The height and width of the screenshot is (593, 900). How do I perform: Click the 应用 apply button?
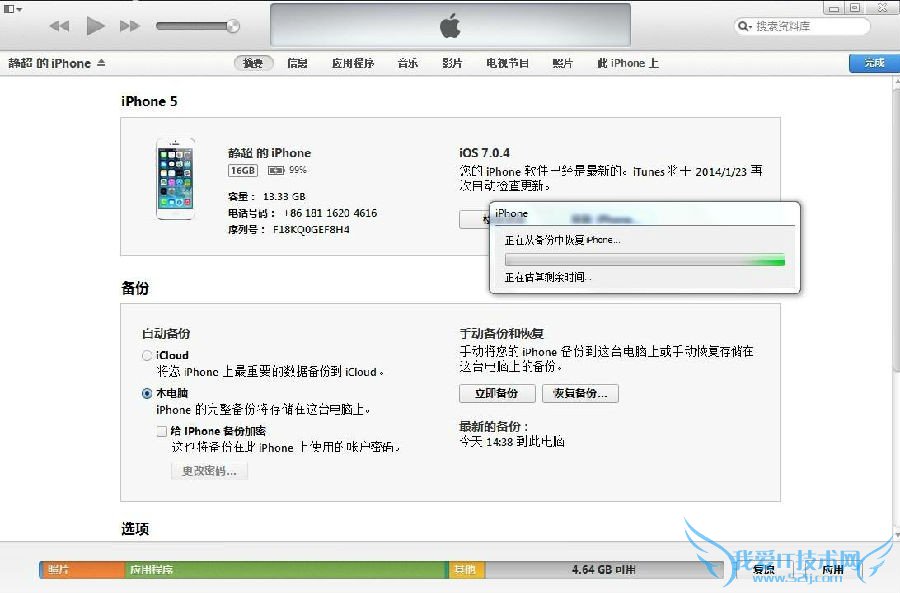832,569
